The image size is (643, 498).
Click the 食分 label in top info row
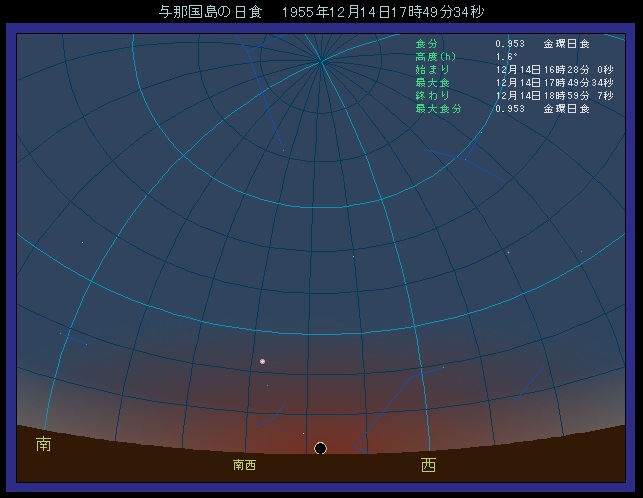(426, 44)
